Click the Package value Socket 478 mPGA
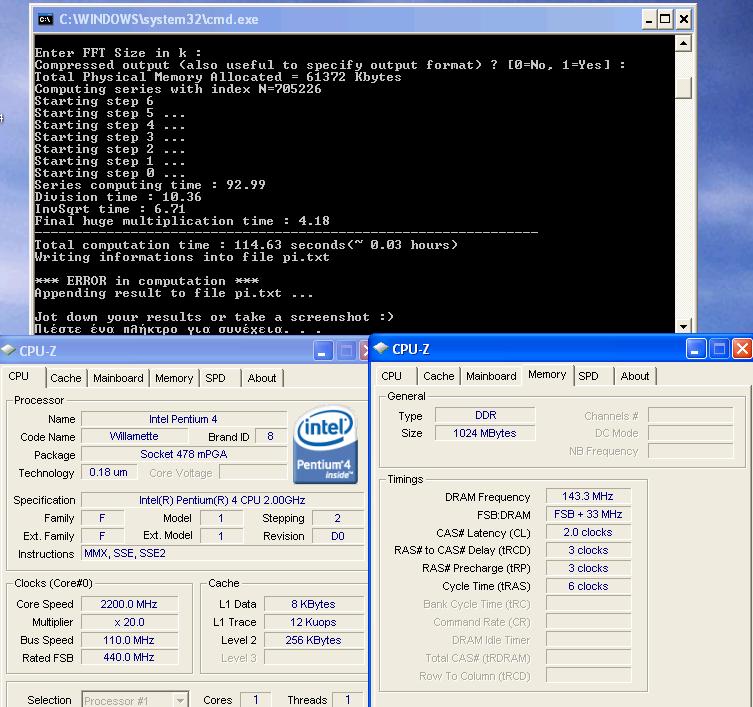Screen dimensions: 753x707 click(x=184, y=454)
